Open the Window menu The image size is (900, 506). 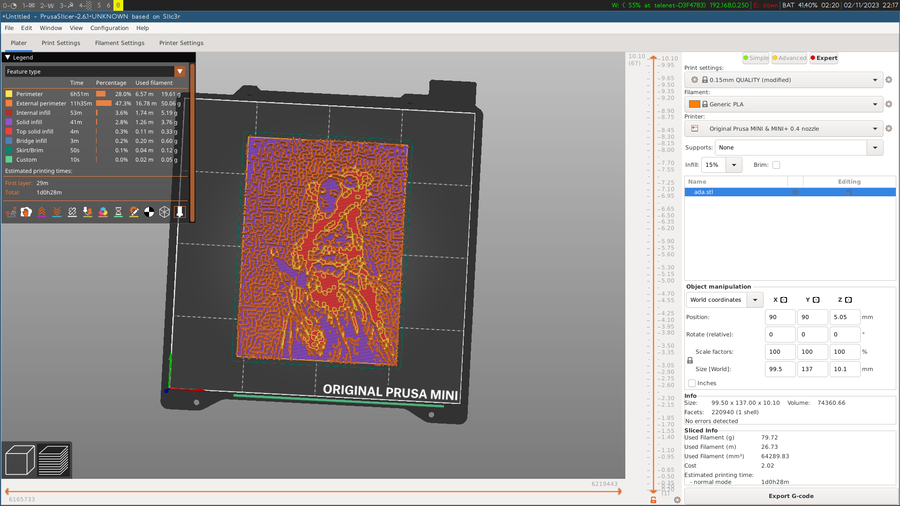(x=51, y=28)
